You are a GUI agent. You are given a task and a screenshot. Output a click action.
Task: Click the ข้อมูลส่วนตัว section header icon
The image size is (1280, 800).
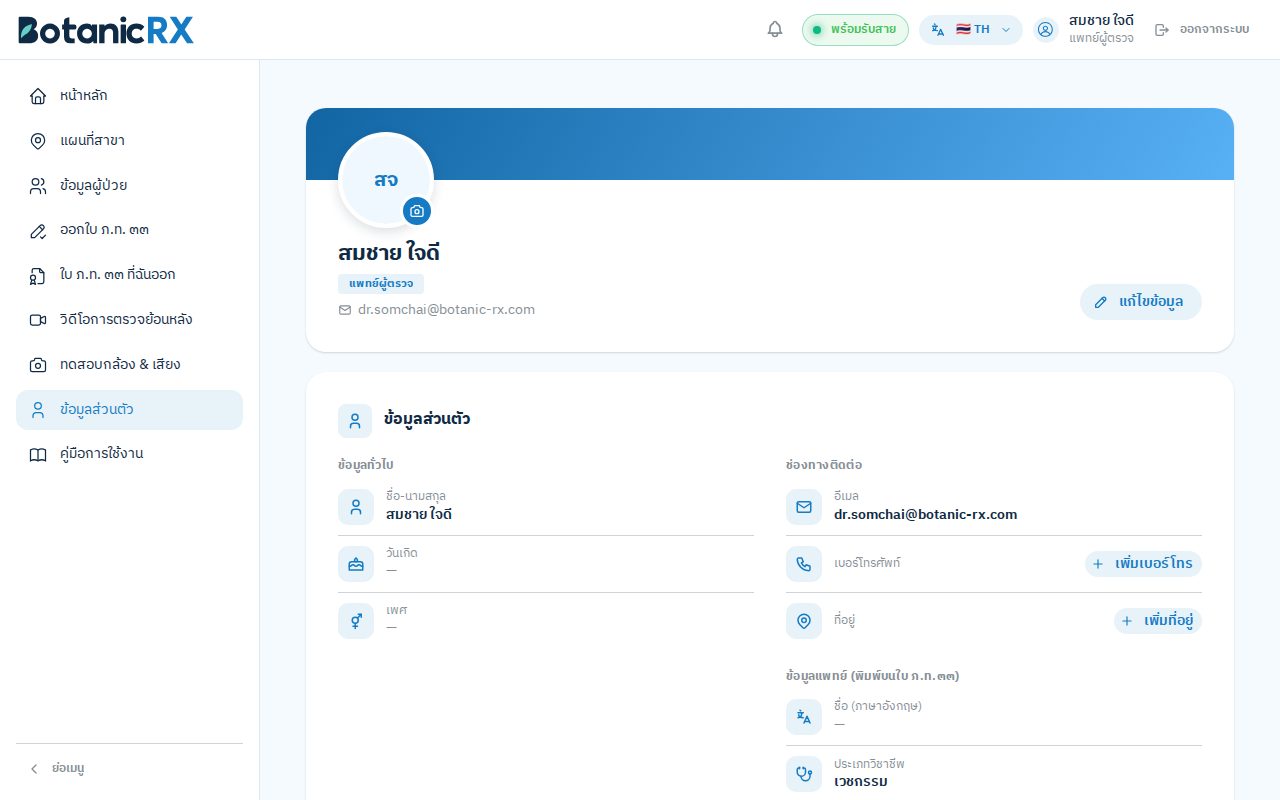click(x=355, y=421)
